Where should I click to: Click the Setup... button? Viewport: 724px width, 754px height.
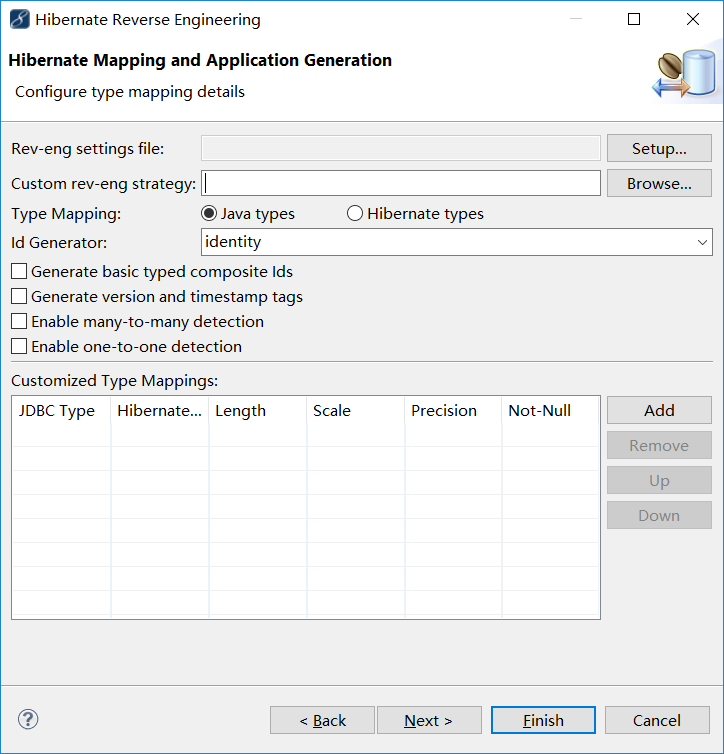659,148
